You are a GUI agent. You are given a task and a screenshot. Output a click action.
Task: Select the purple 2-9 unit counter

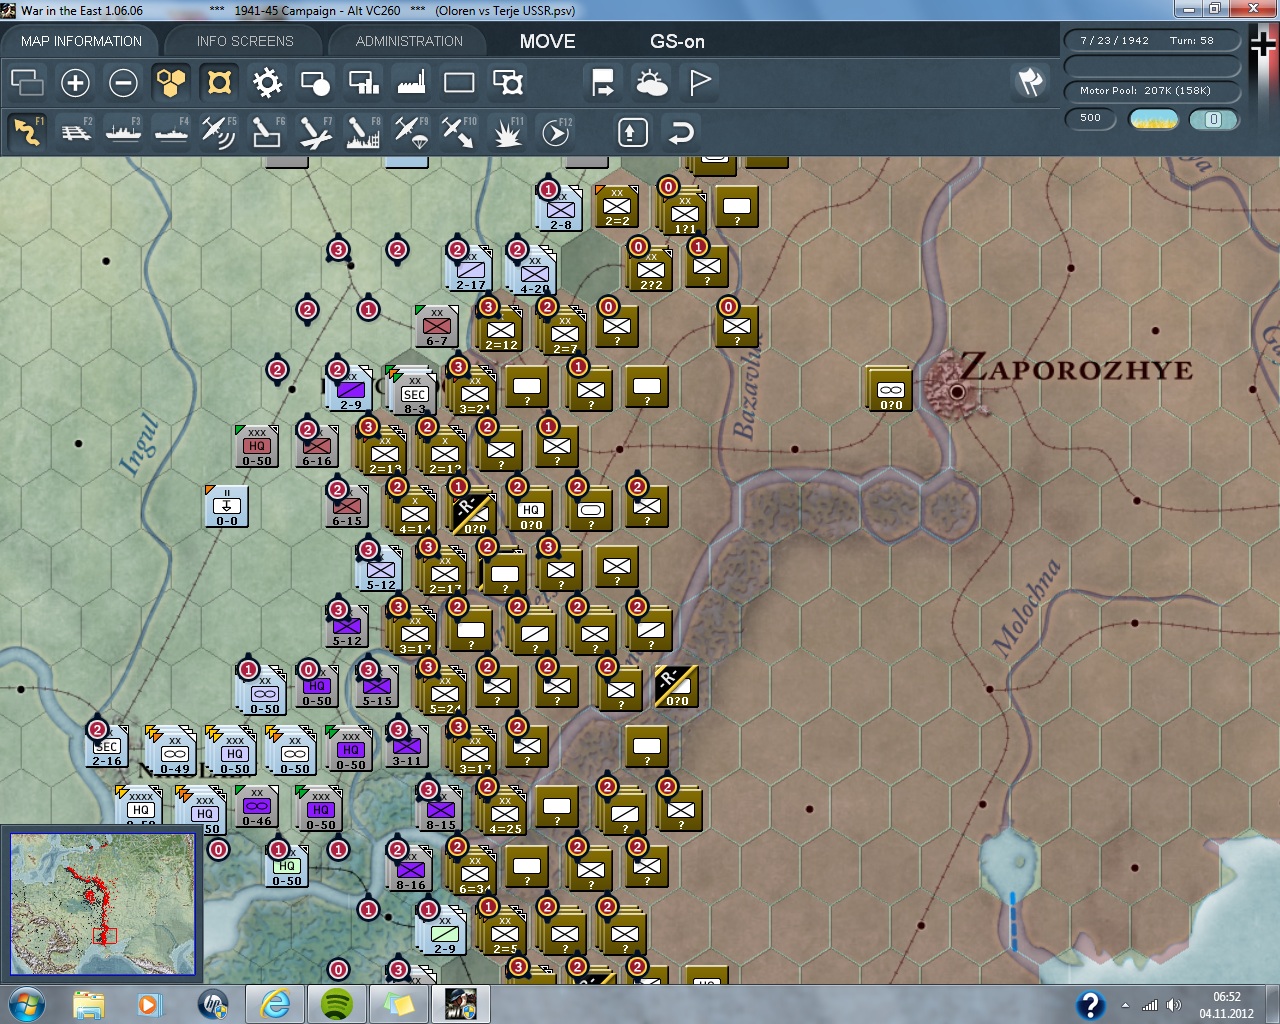(350, 388)
